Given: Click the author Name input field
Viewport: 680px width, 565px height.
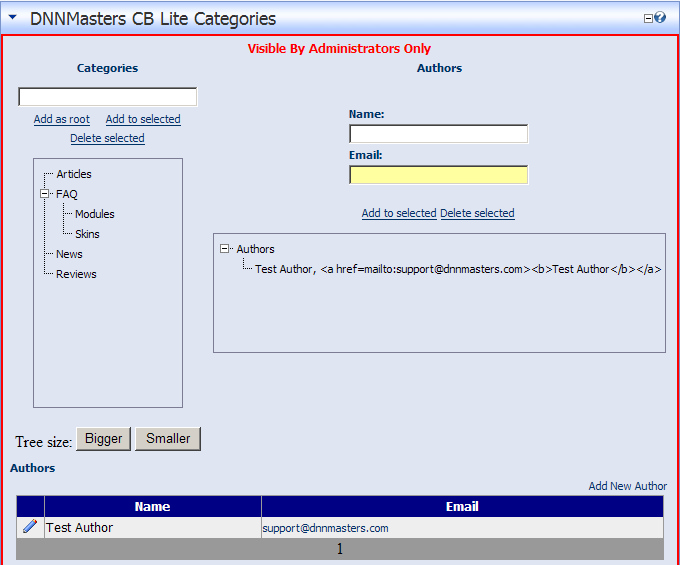Looking at the screenshot, I should [438, 134].
